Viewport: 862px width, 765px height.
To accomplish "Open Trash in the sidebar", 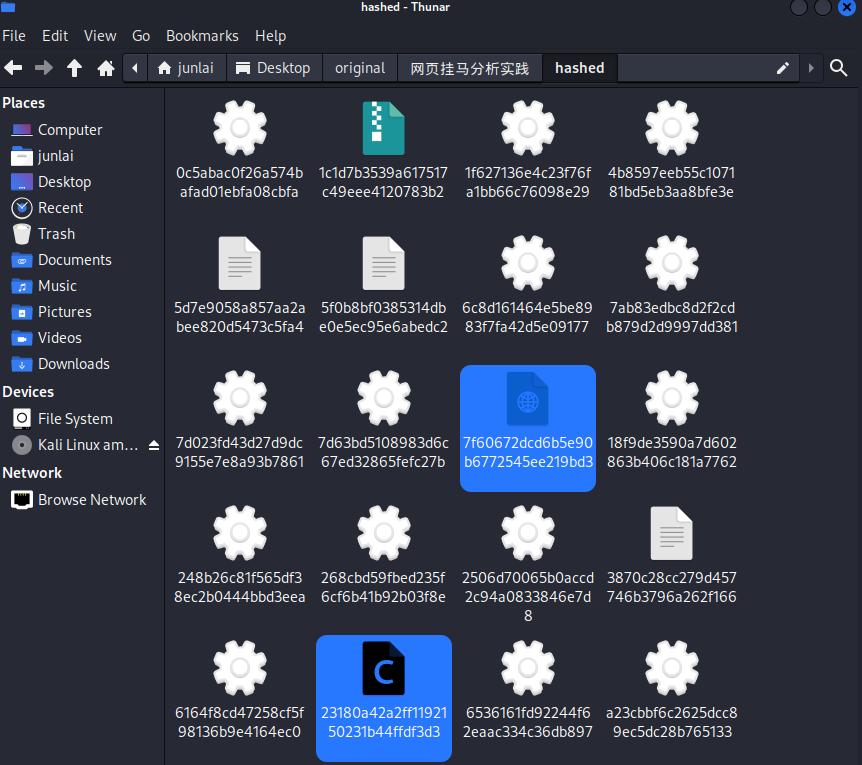I will pyautogui.click(x=56, y=234).
